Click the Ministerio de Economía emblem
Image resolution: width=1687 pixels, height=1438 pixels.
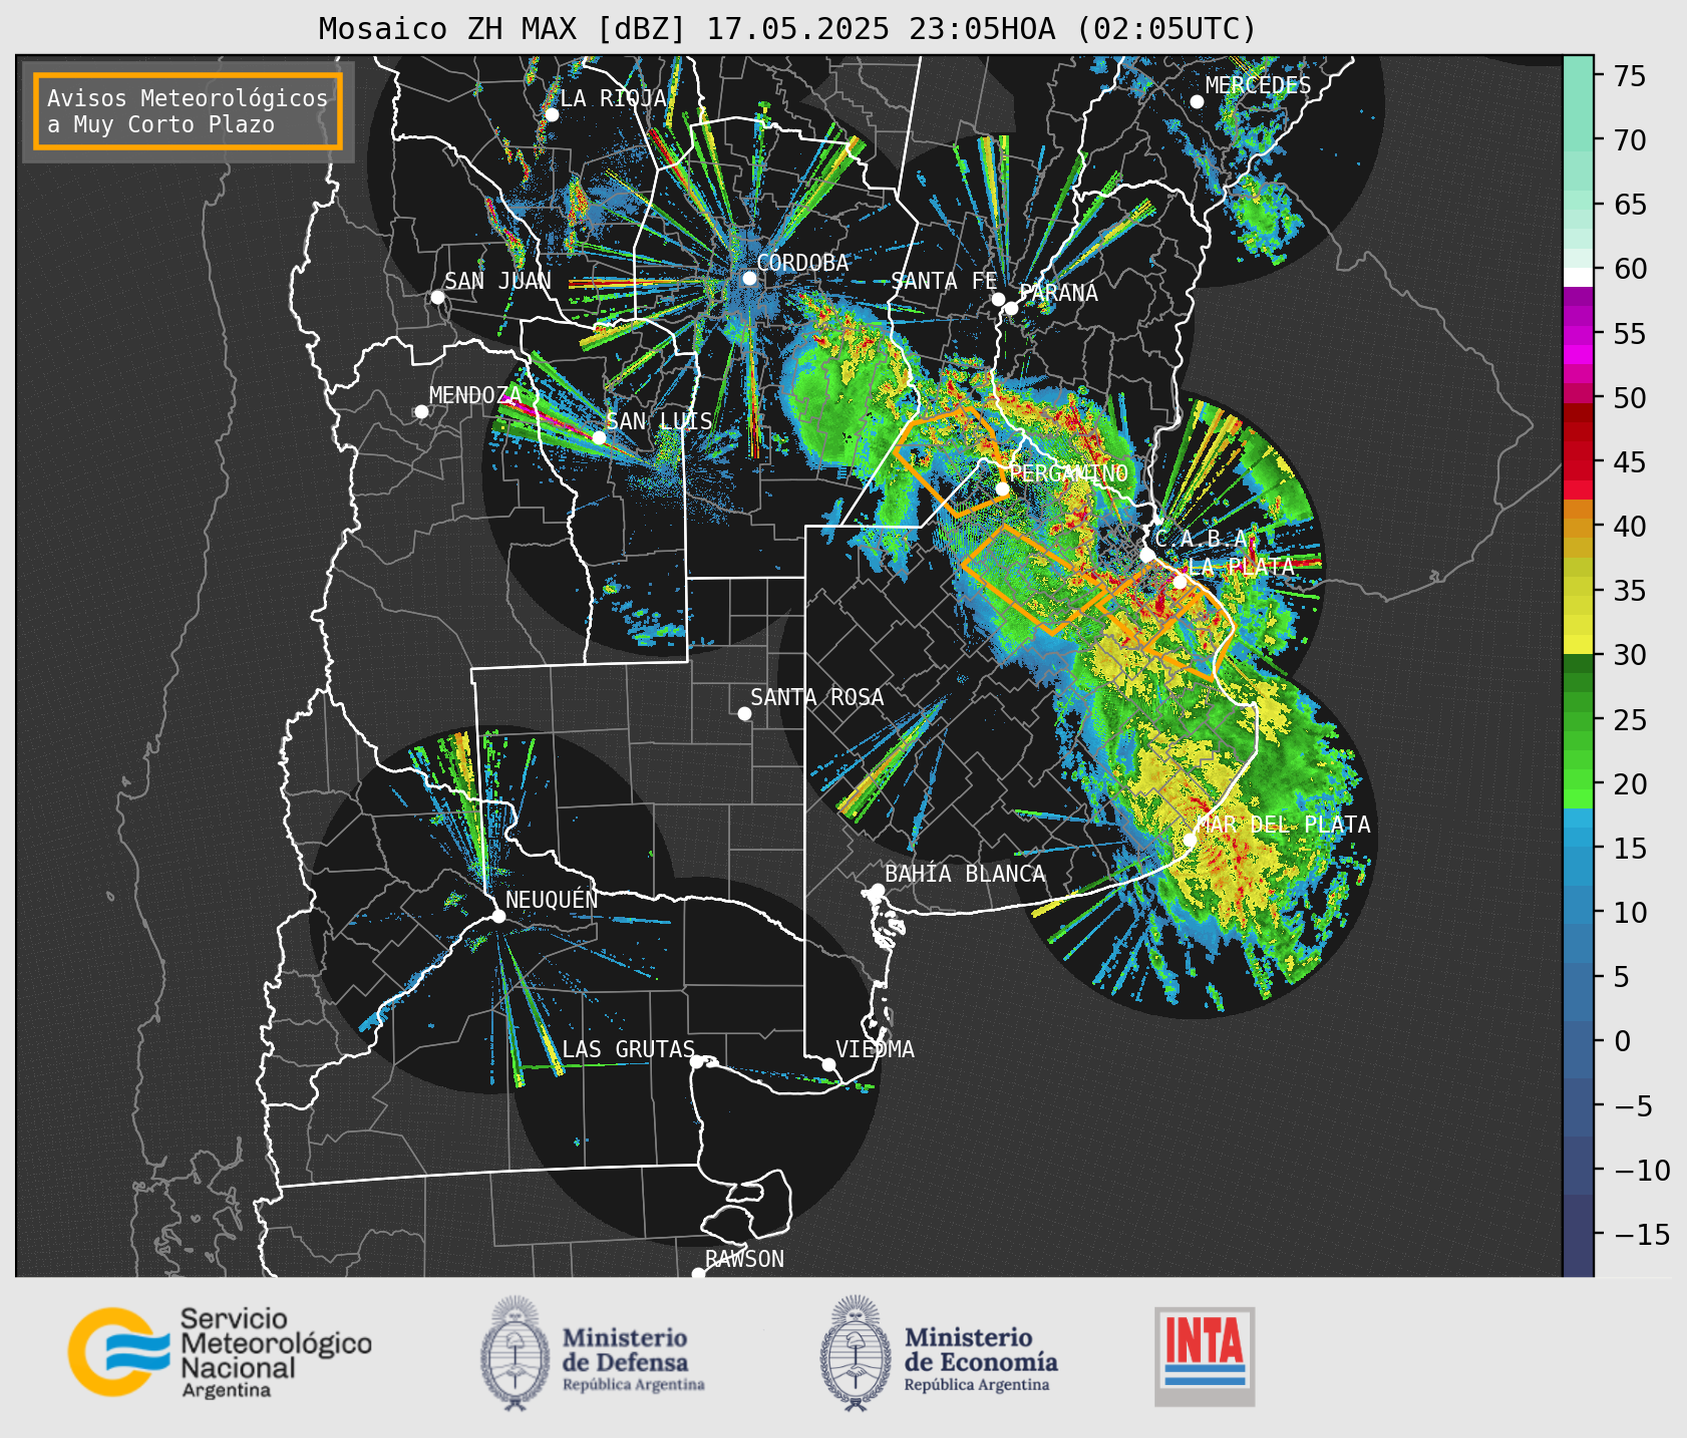[x=855, y=1353]
